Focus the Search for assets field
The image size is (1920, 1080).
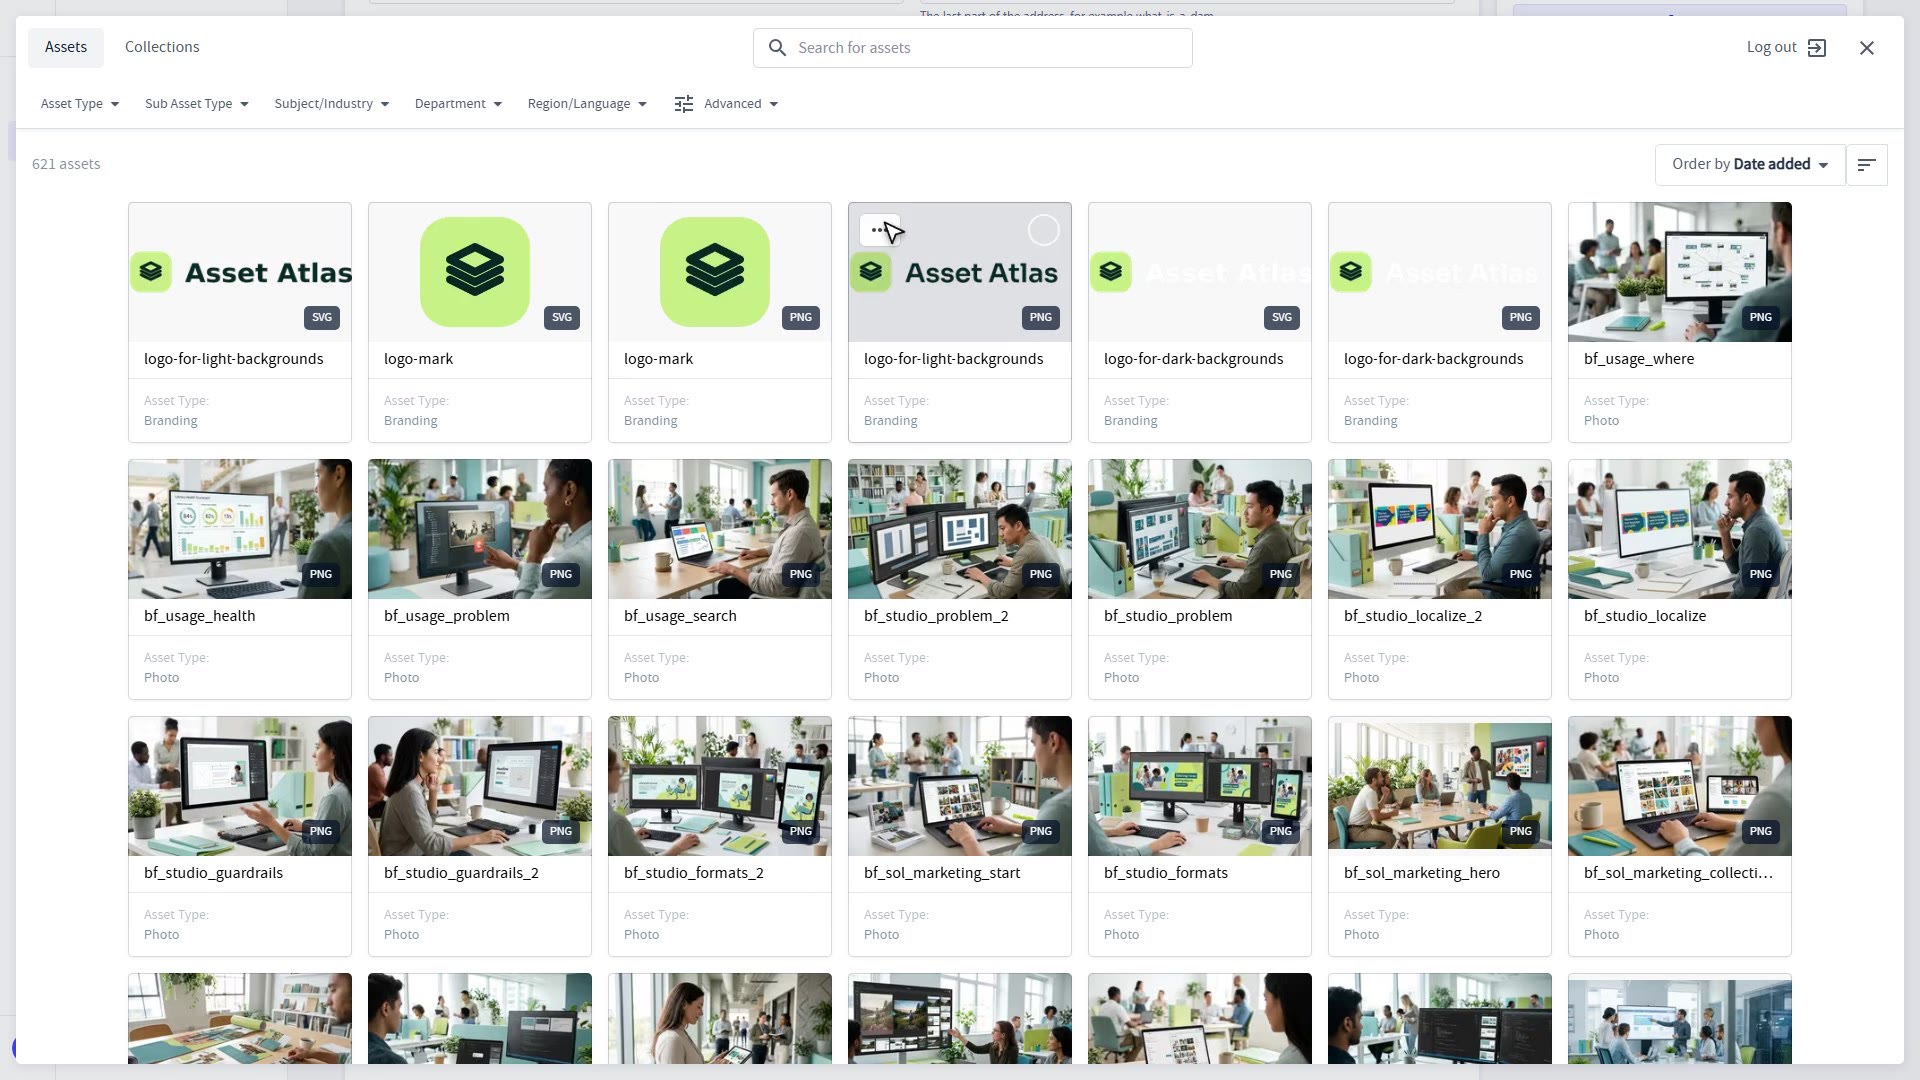pyautogui.click(x=972, y=48)
